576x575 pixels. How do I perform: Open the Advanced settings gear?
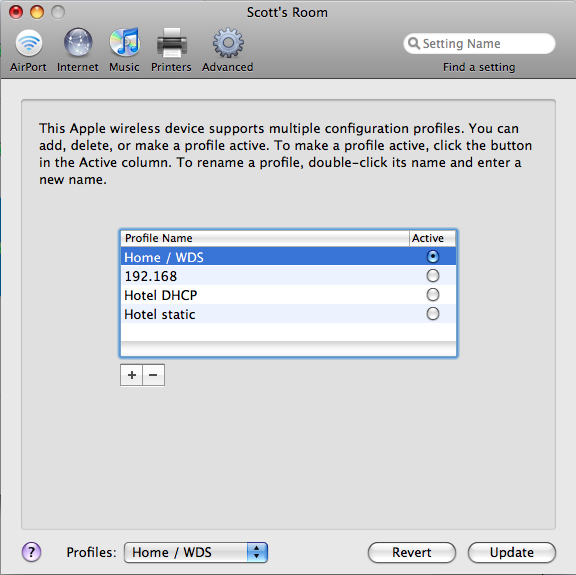point(227,50)
